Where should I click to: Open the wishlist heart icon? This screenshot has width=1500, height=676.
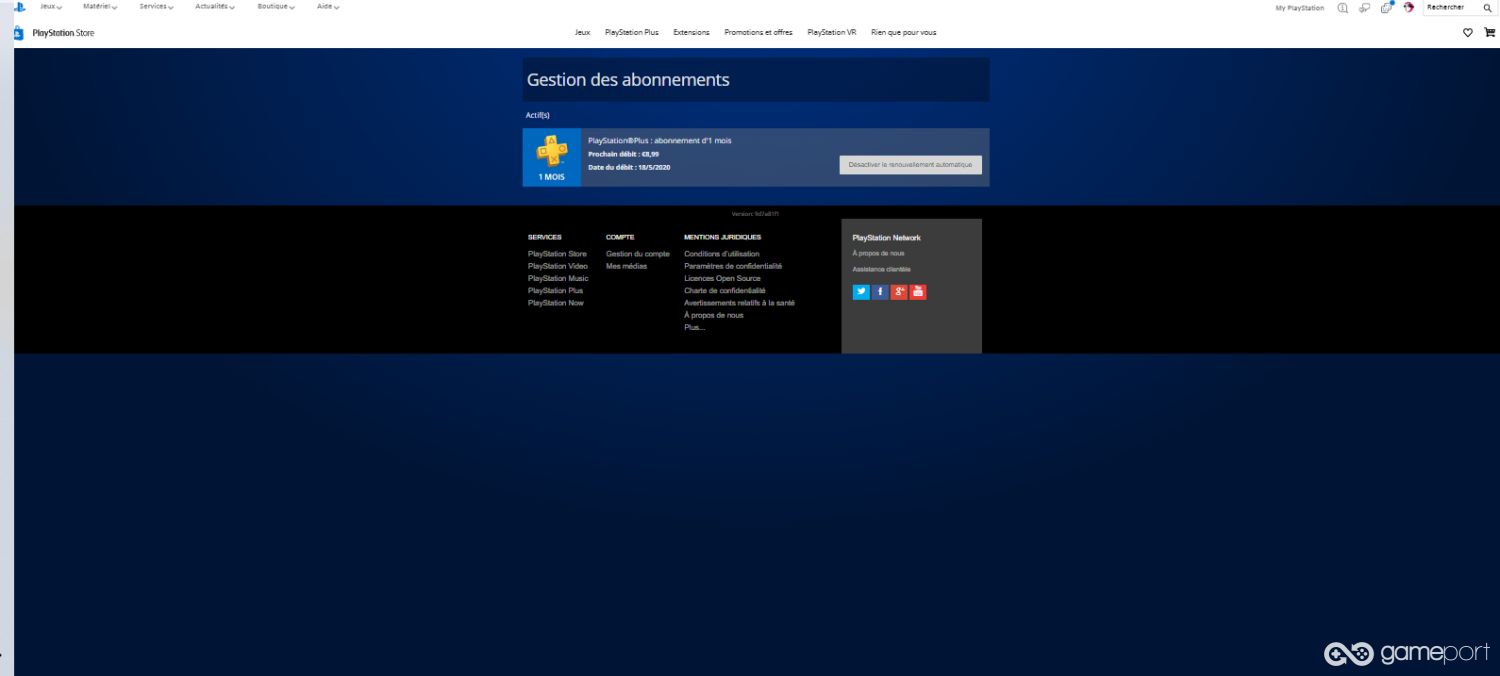[x=1468, y=32]
